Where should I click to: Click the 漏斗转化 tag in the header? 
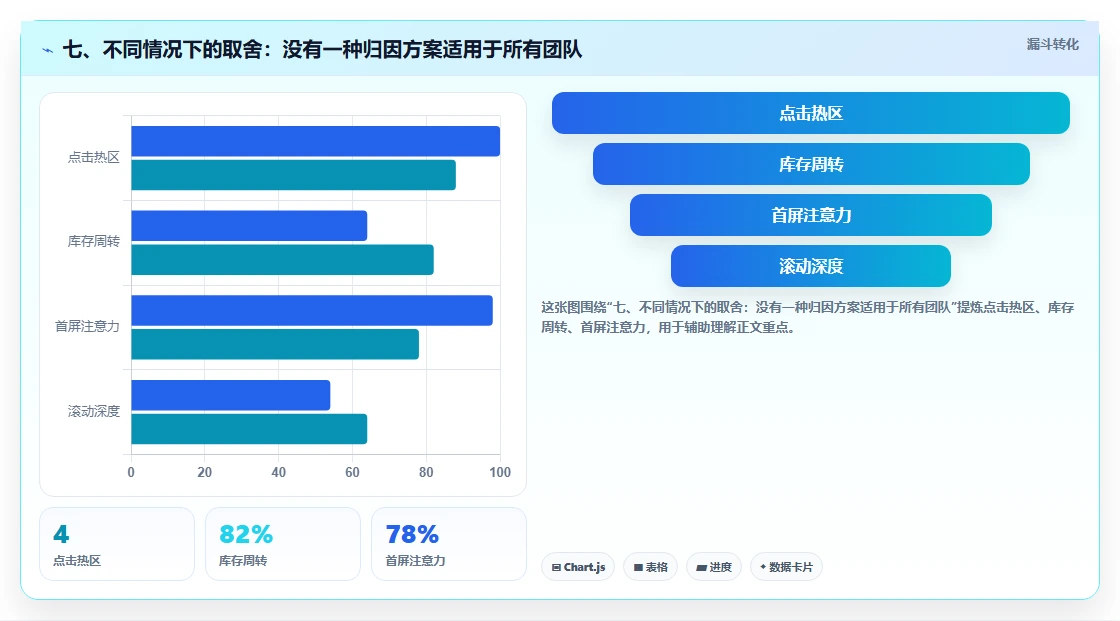pos(1052,44)
